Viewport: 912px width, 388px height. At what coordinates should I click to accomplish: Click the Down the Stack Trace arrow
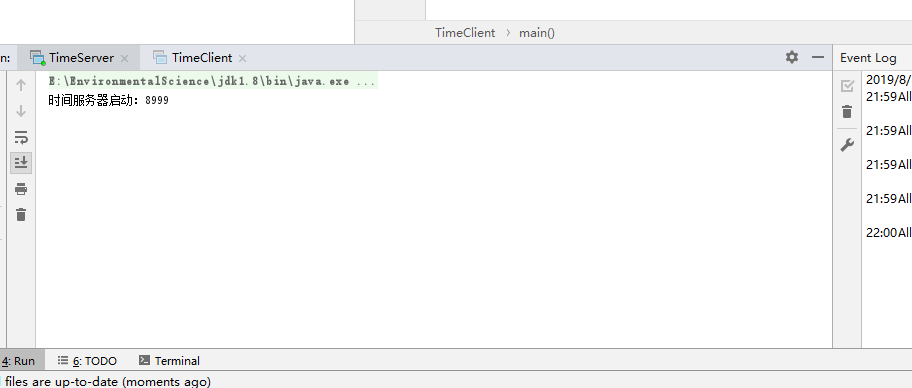pyautogui.click(x=21, y=111)
